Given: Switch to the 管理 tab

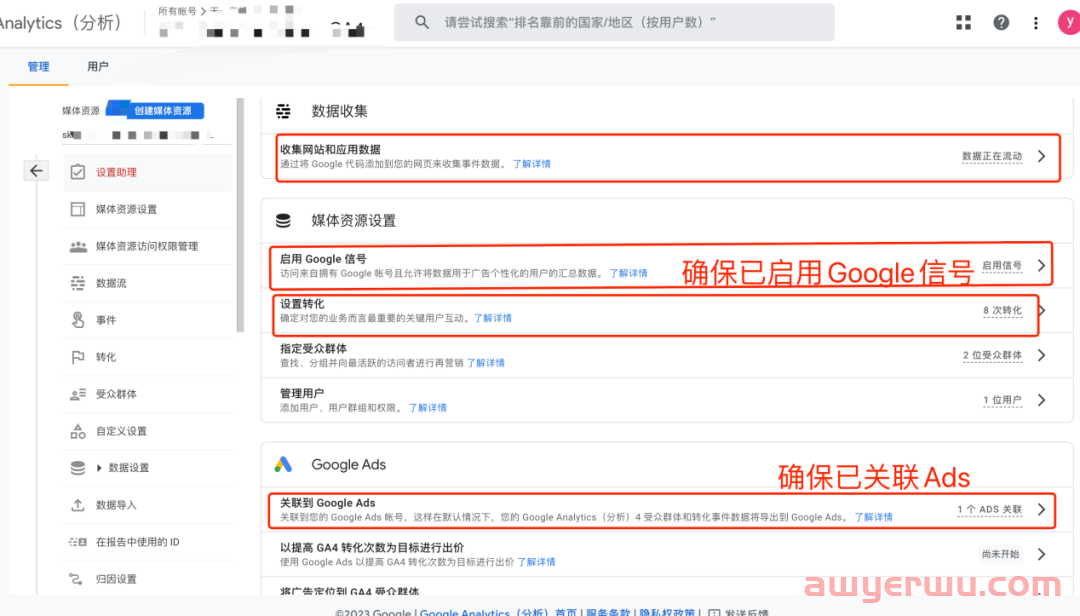Looking at the screenshot, I should pos(38,67).
